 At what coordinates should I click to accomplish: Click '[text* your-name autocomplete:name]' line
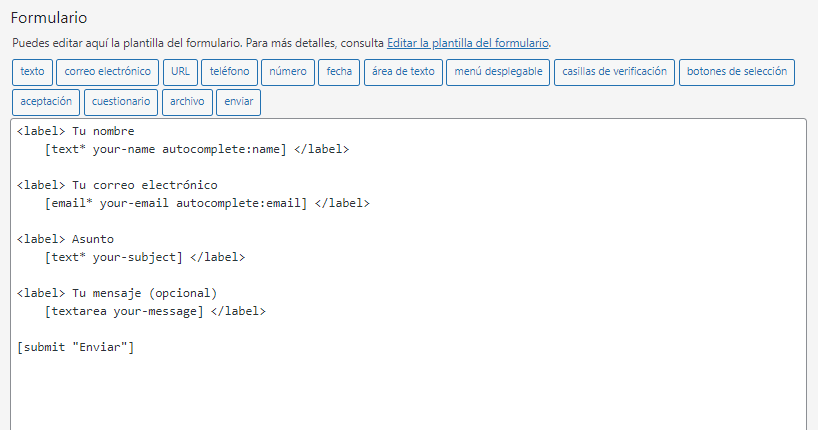coord(197,149)
